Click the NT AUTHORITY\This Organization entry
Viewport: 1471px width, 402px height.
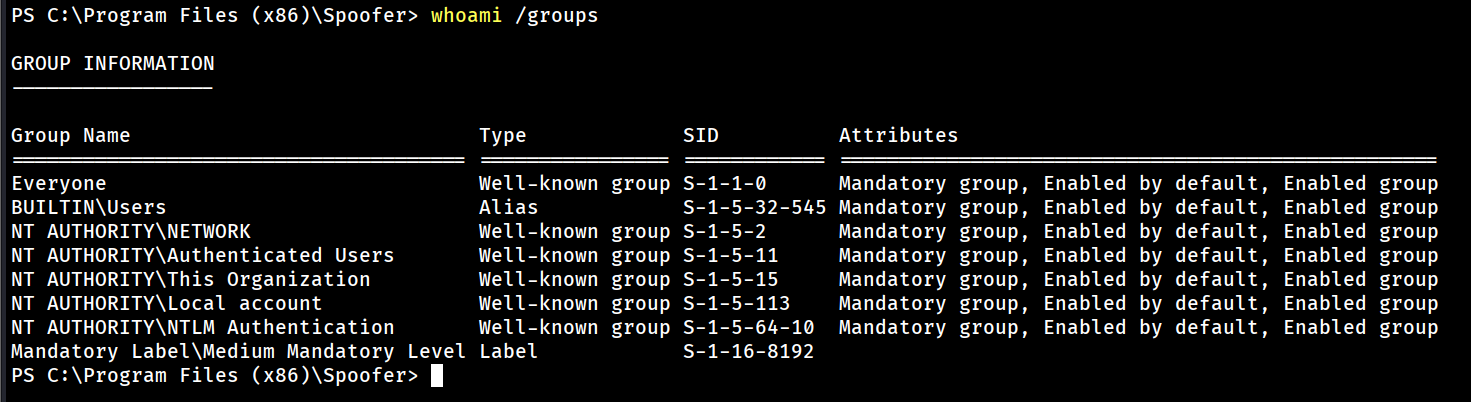click(x=191, y=280)
